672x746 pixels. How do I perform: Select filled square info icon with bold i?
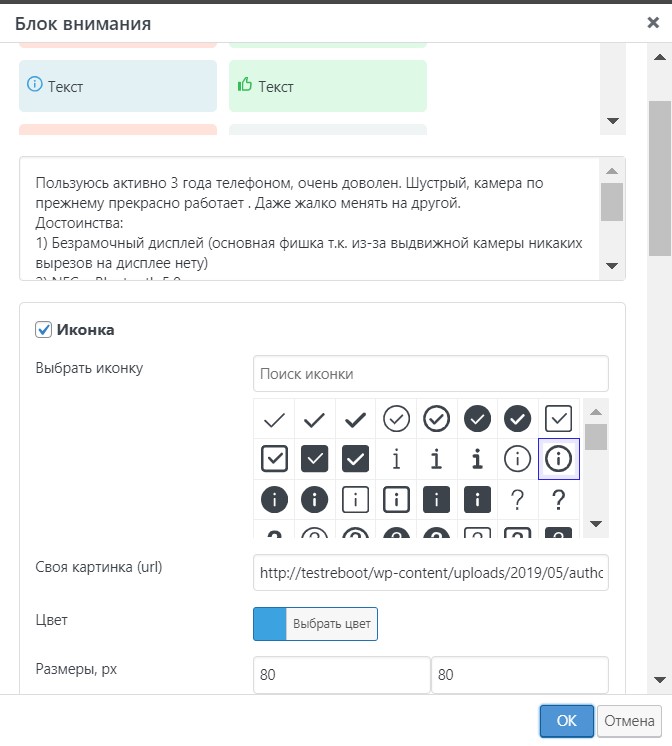pyautogui.click(x=477, y=500)
